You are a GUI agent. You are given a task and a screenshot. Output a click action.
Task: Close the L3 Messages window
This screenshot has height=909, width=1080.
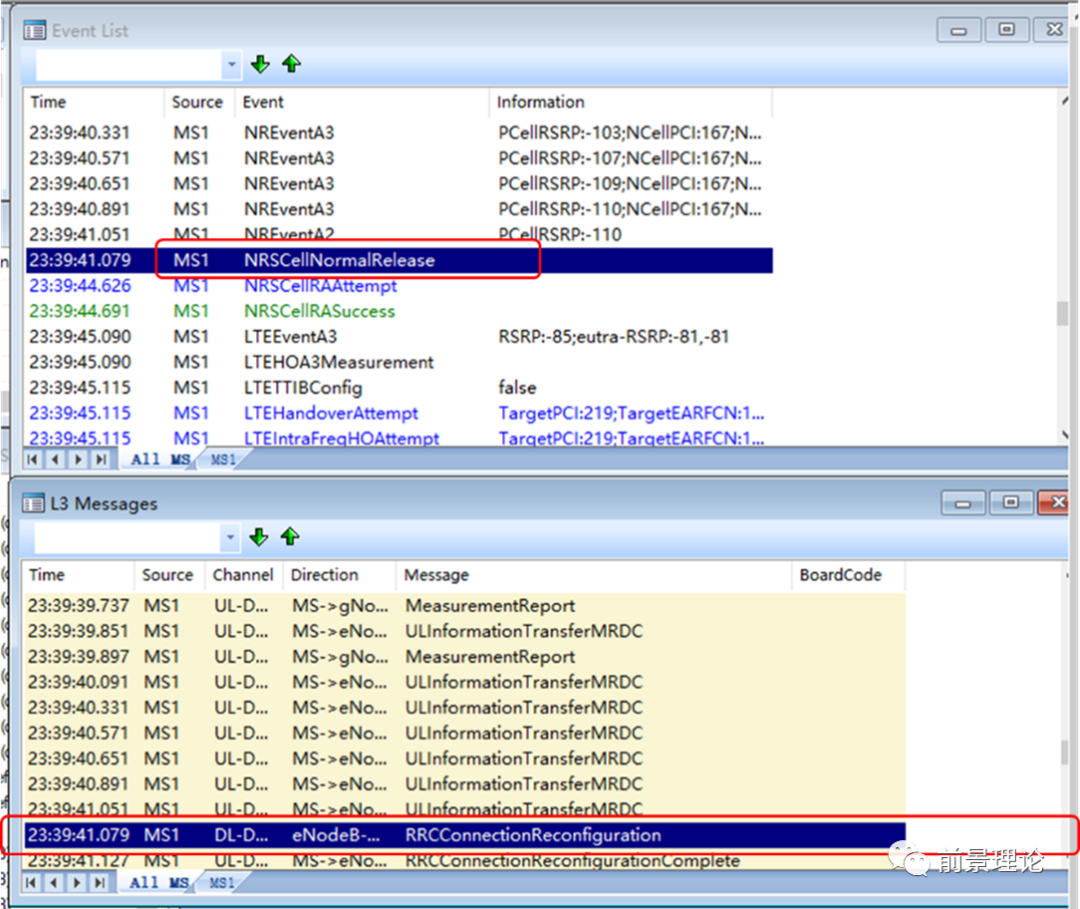point(1054,503)
